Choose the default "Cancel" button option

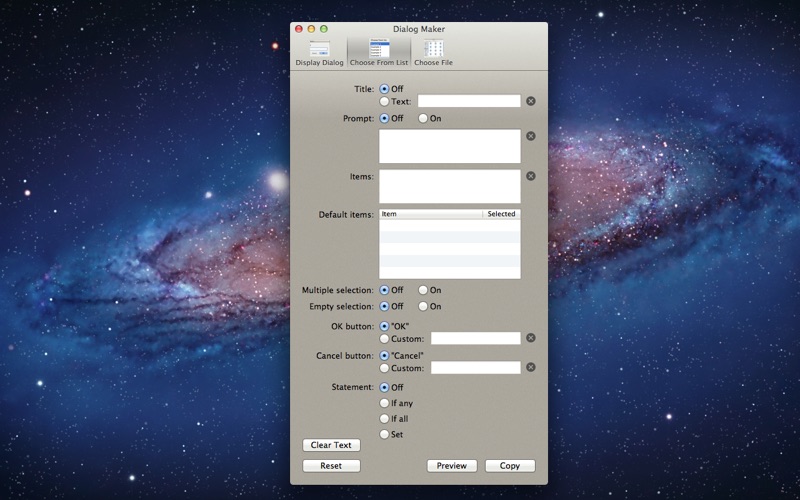point(384,356)
